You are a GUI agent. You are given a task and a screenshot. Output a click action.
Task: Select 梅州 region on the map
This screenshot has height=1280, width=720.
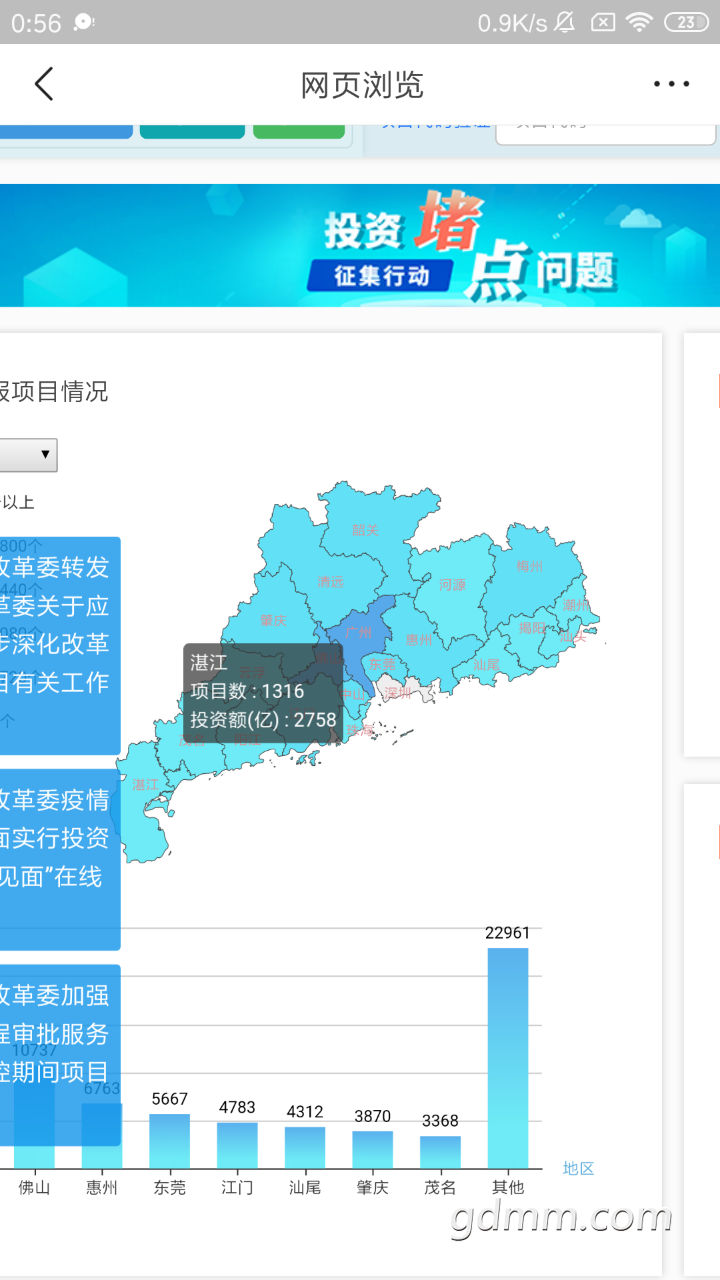point(529,566)
